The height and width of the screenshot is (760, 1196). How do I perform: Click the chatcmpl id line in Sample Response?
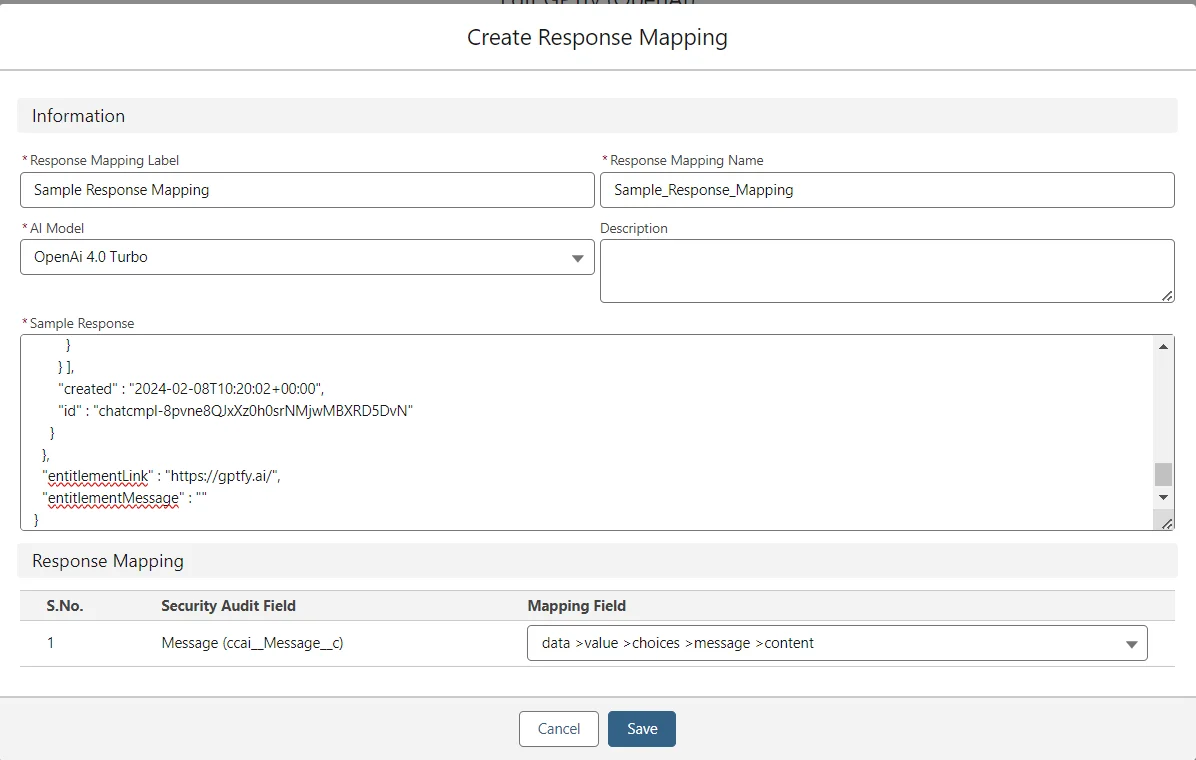235,411
